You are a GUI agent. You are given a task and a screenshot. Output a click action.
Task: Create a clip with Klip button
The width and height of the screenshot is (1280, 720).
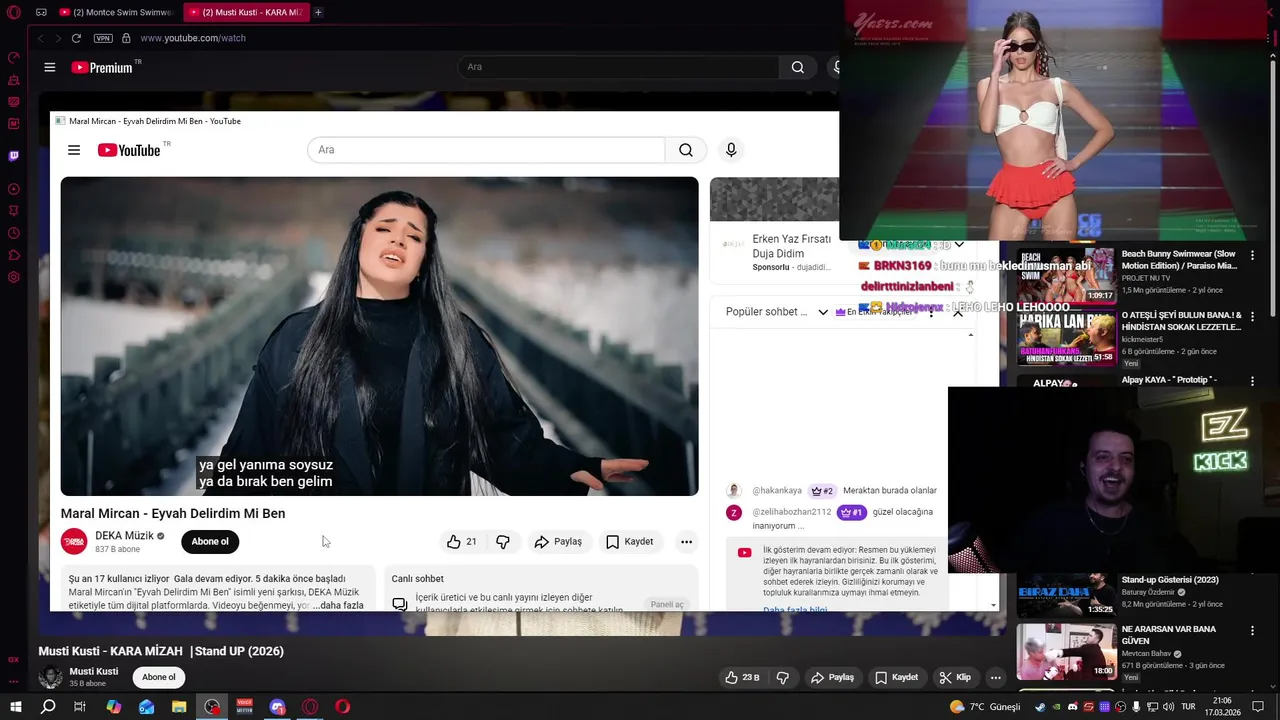(955, 677)
